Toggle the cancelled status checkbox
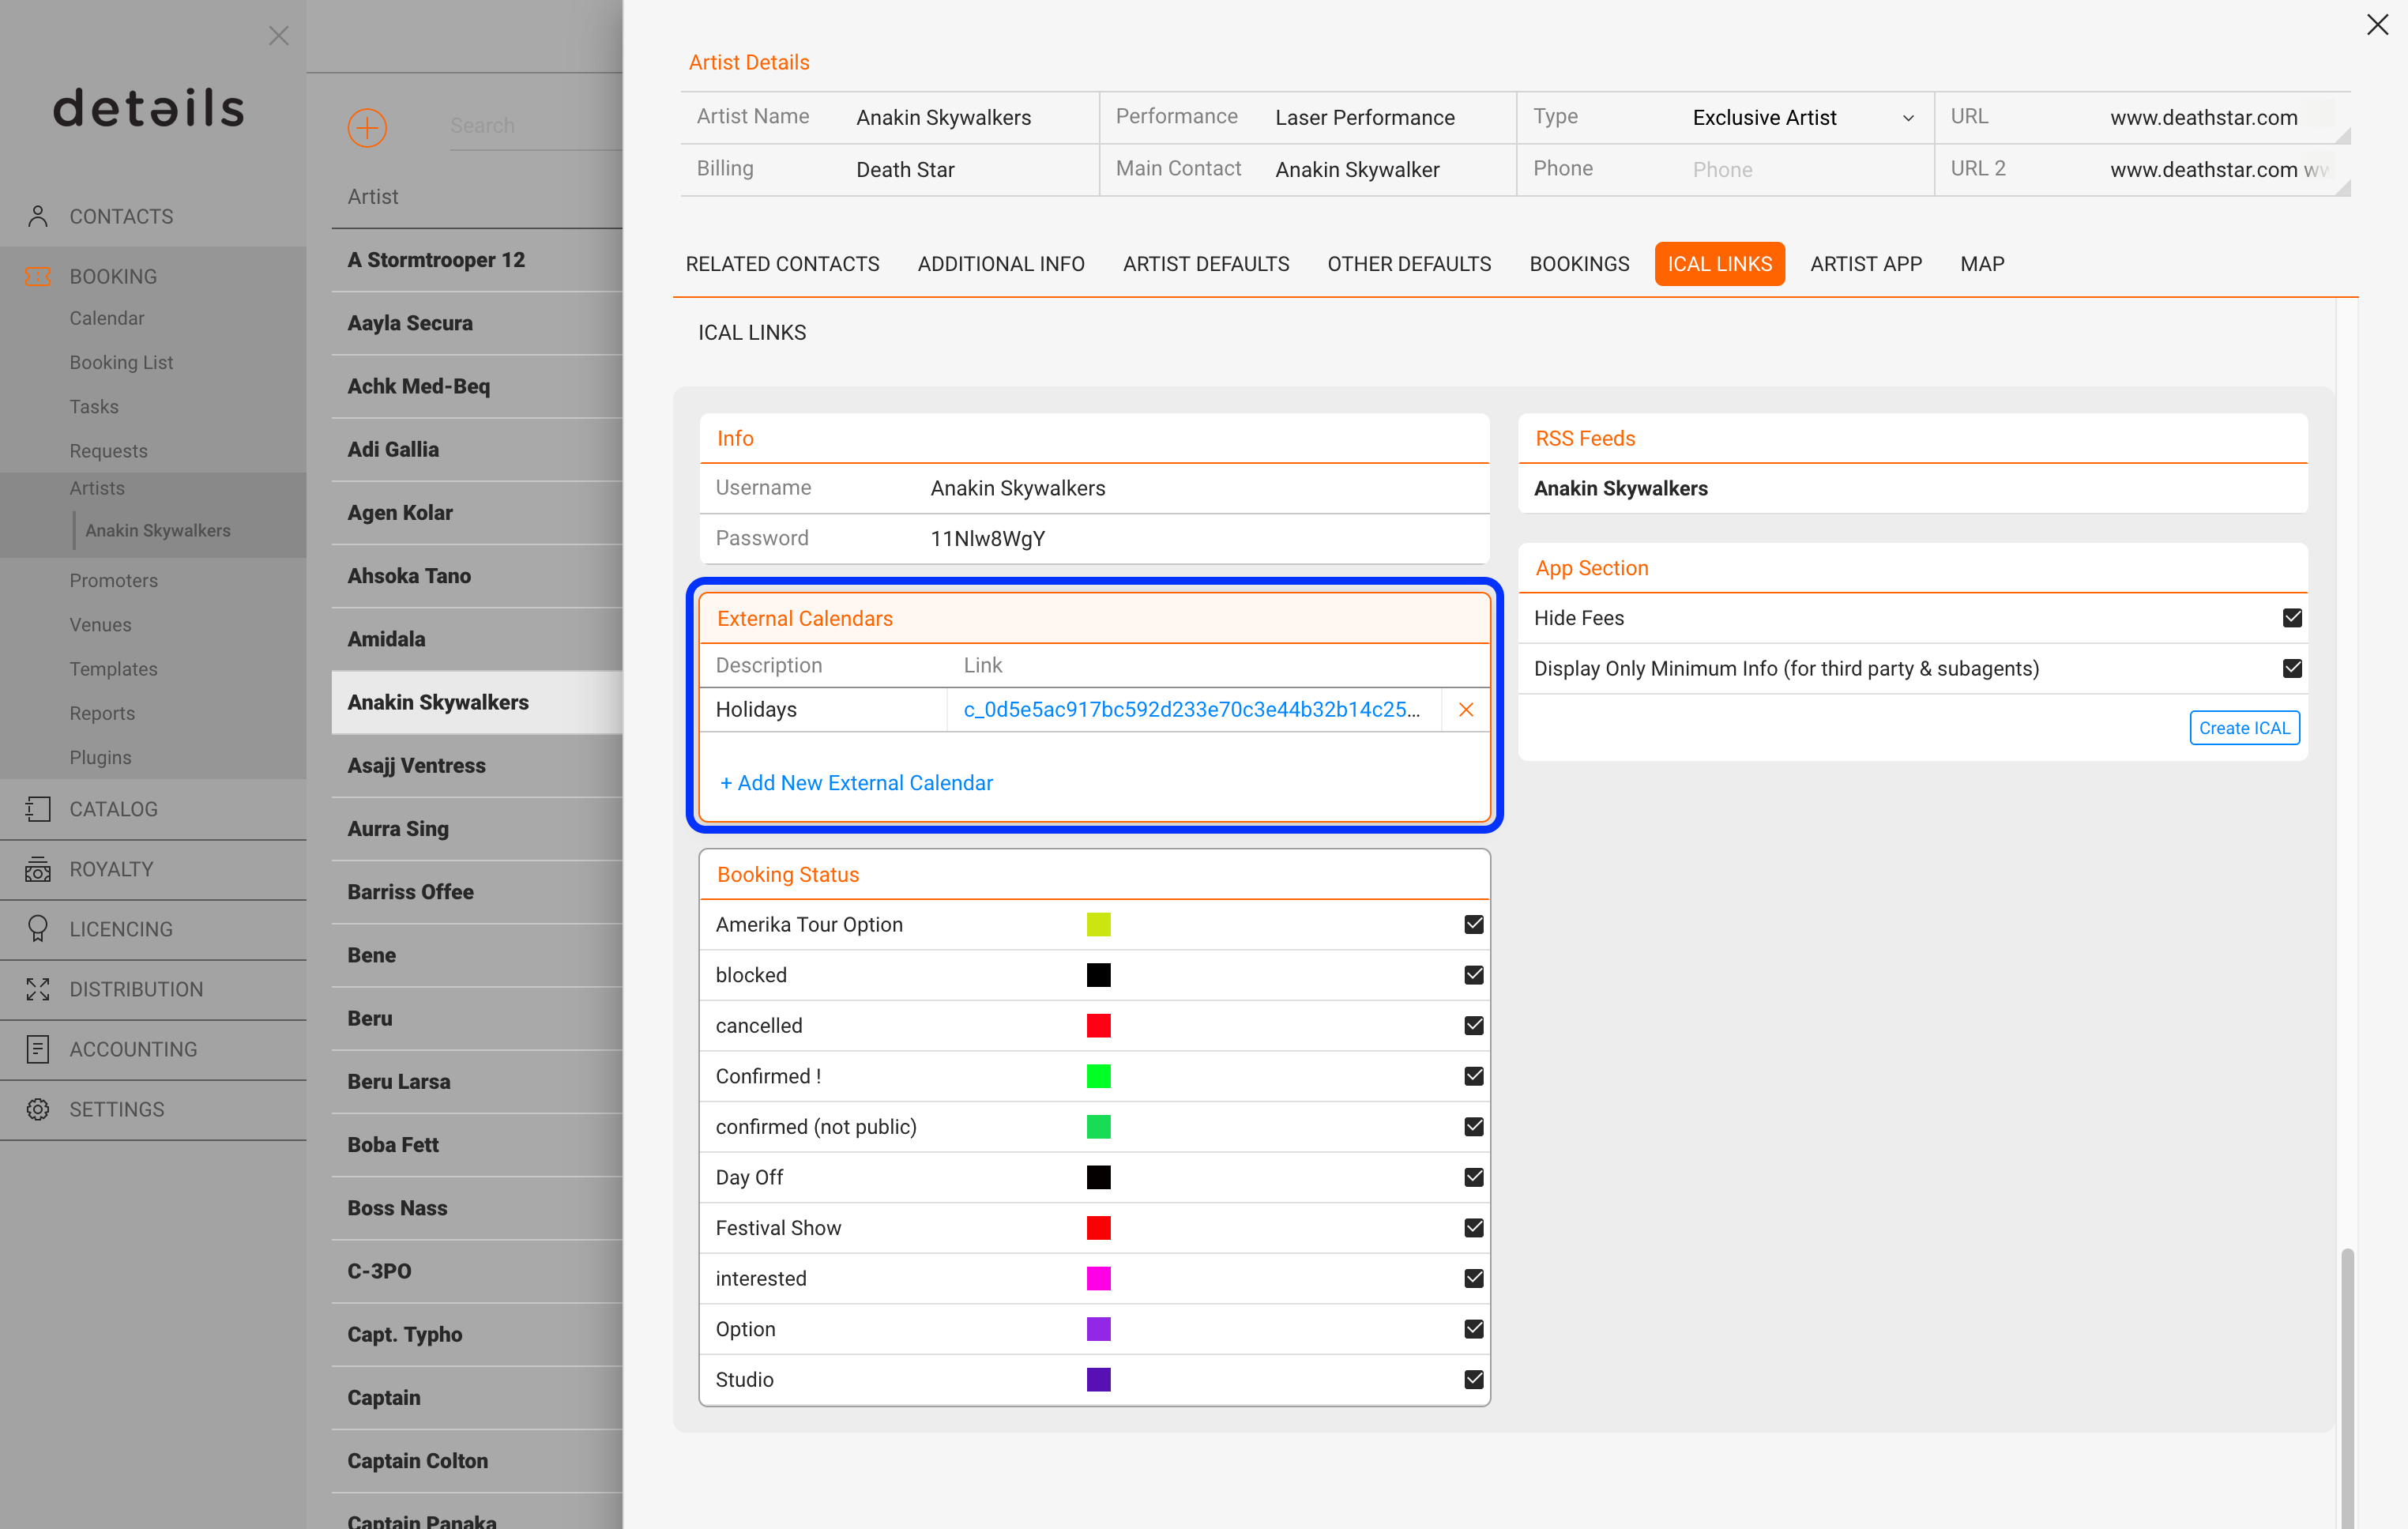 [x=1474, y=1025]
